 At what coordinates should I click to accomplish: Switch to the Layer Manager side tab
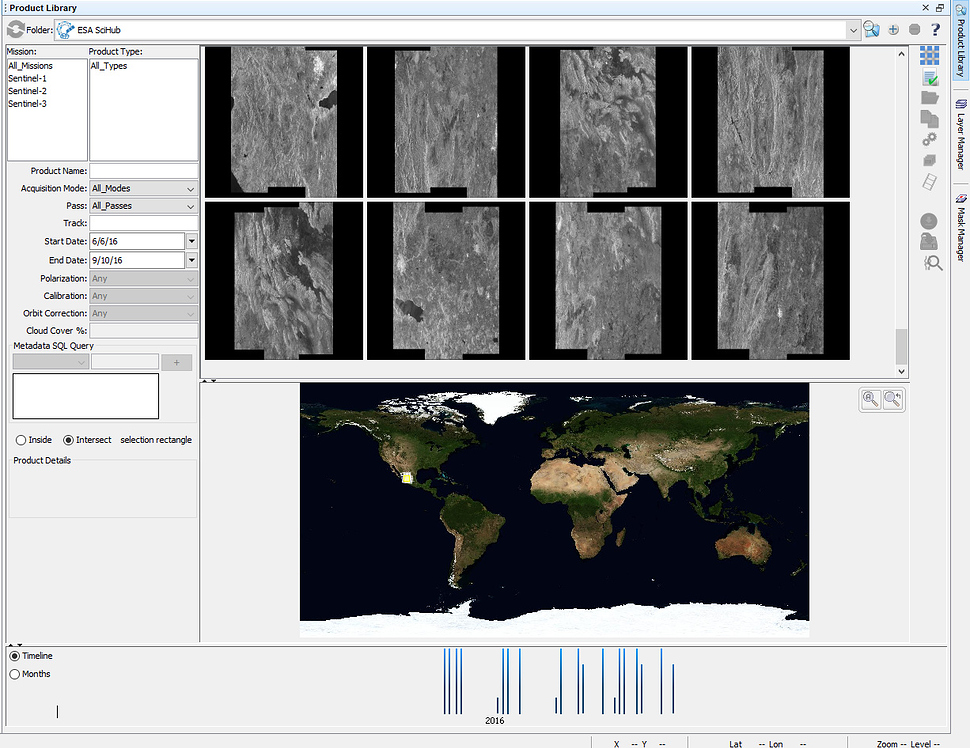[x=961, y=134]
